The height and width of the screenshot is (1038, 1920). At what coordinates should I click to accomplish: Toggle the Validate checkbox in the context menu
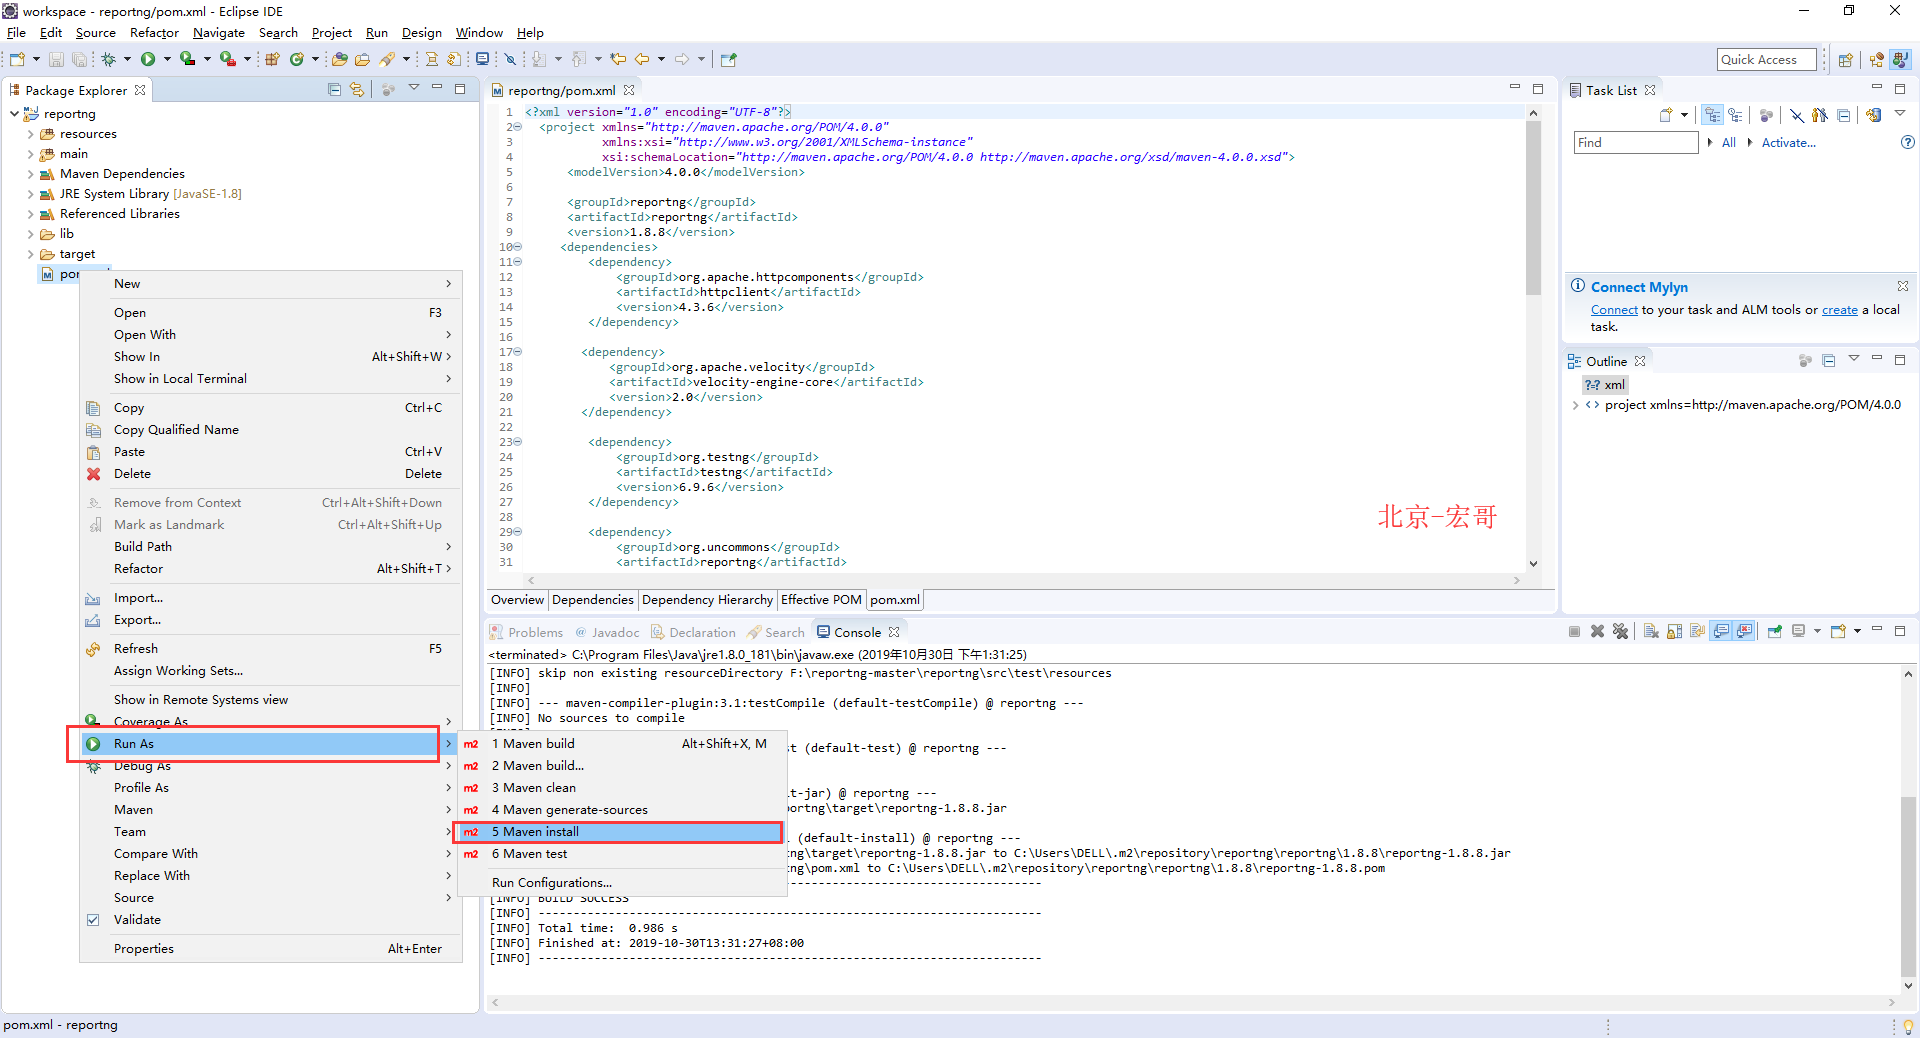click(93, 920)
